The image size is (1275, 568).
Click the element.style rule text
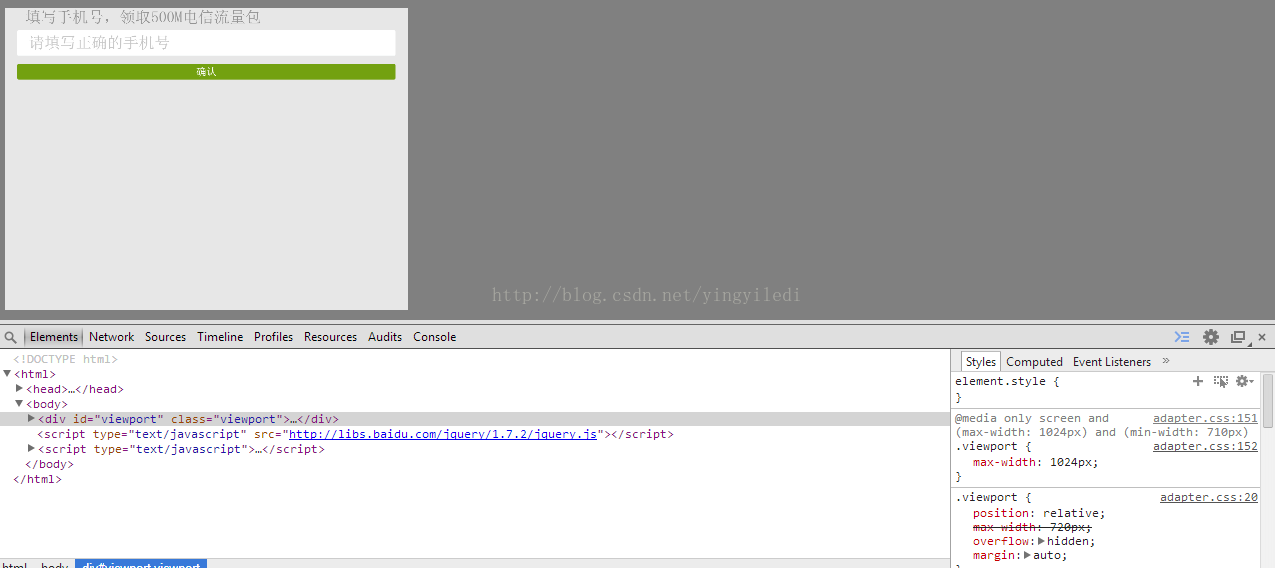click(1006, 381)
